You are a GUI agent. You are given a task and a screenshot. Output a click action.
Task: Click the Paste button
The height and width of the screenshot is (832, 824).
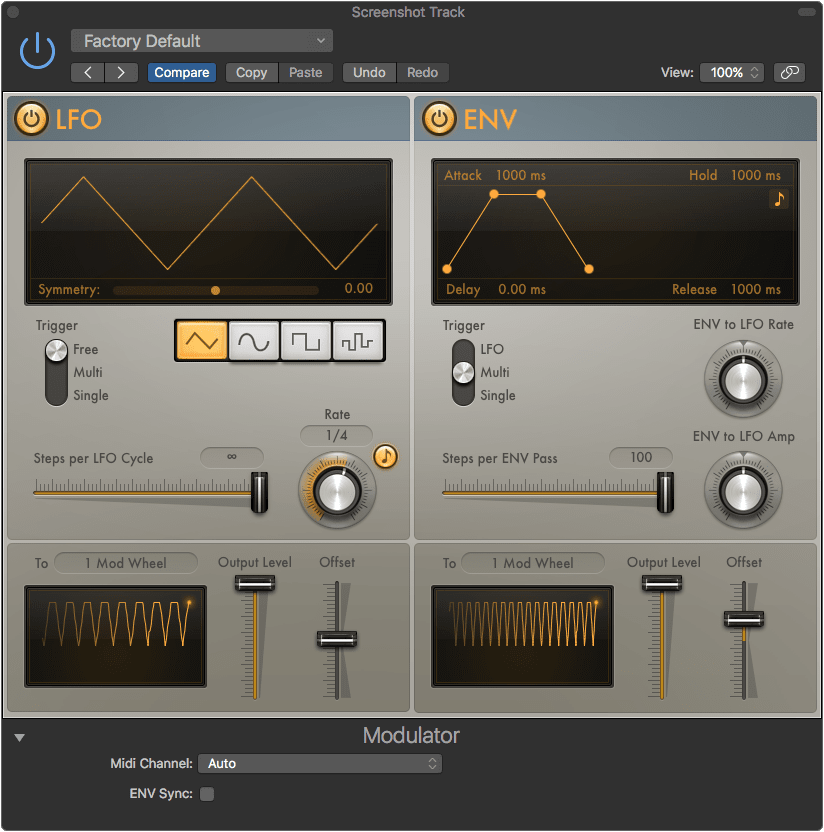point(305,72)
